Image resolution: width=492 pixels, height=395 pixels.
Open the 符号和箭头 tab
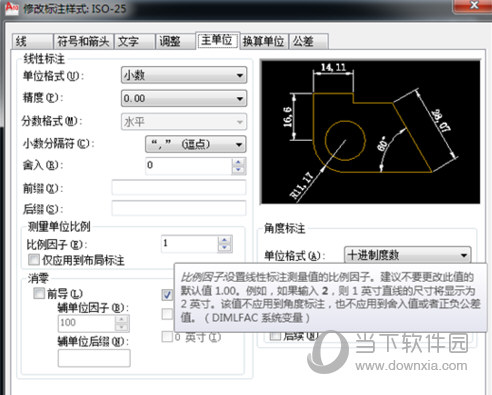click(83, 41)
